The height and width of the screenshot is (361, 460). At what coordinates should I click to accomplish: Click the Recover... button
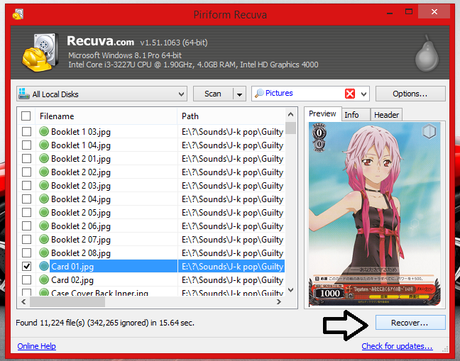410,323
